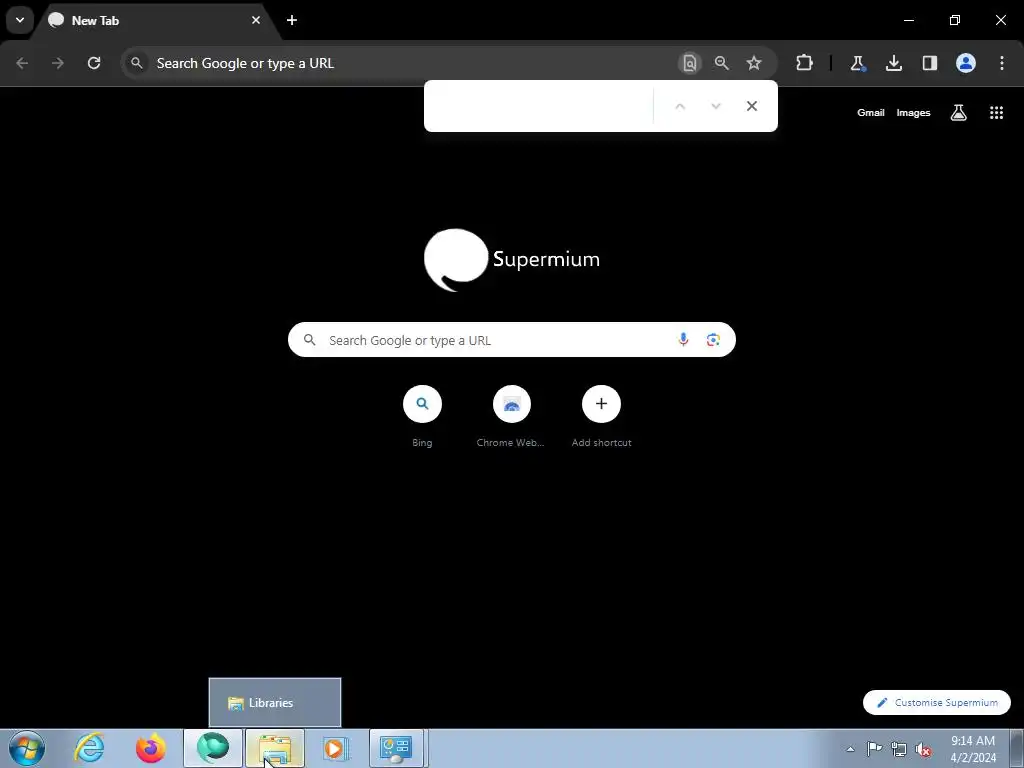The width and height of the screenshot is (1024, 768).
Task: Open Libraries taskbar preview
Action: (x=275, y=703)
